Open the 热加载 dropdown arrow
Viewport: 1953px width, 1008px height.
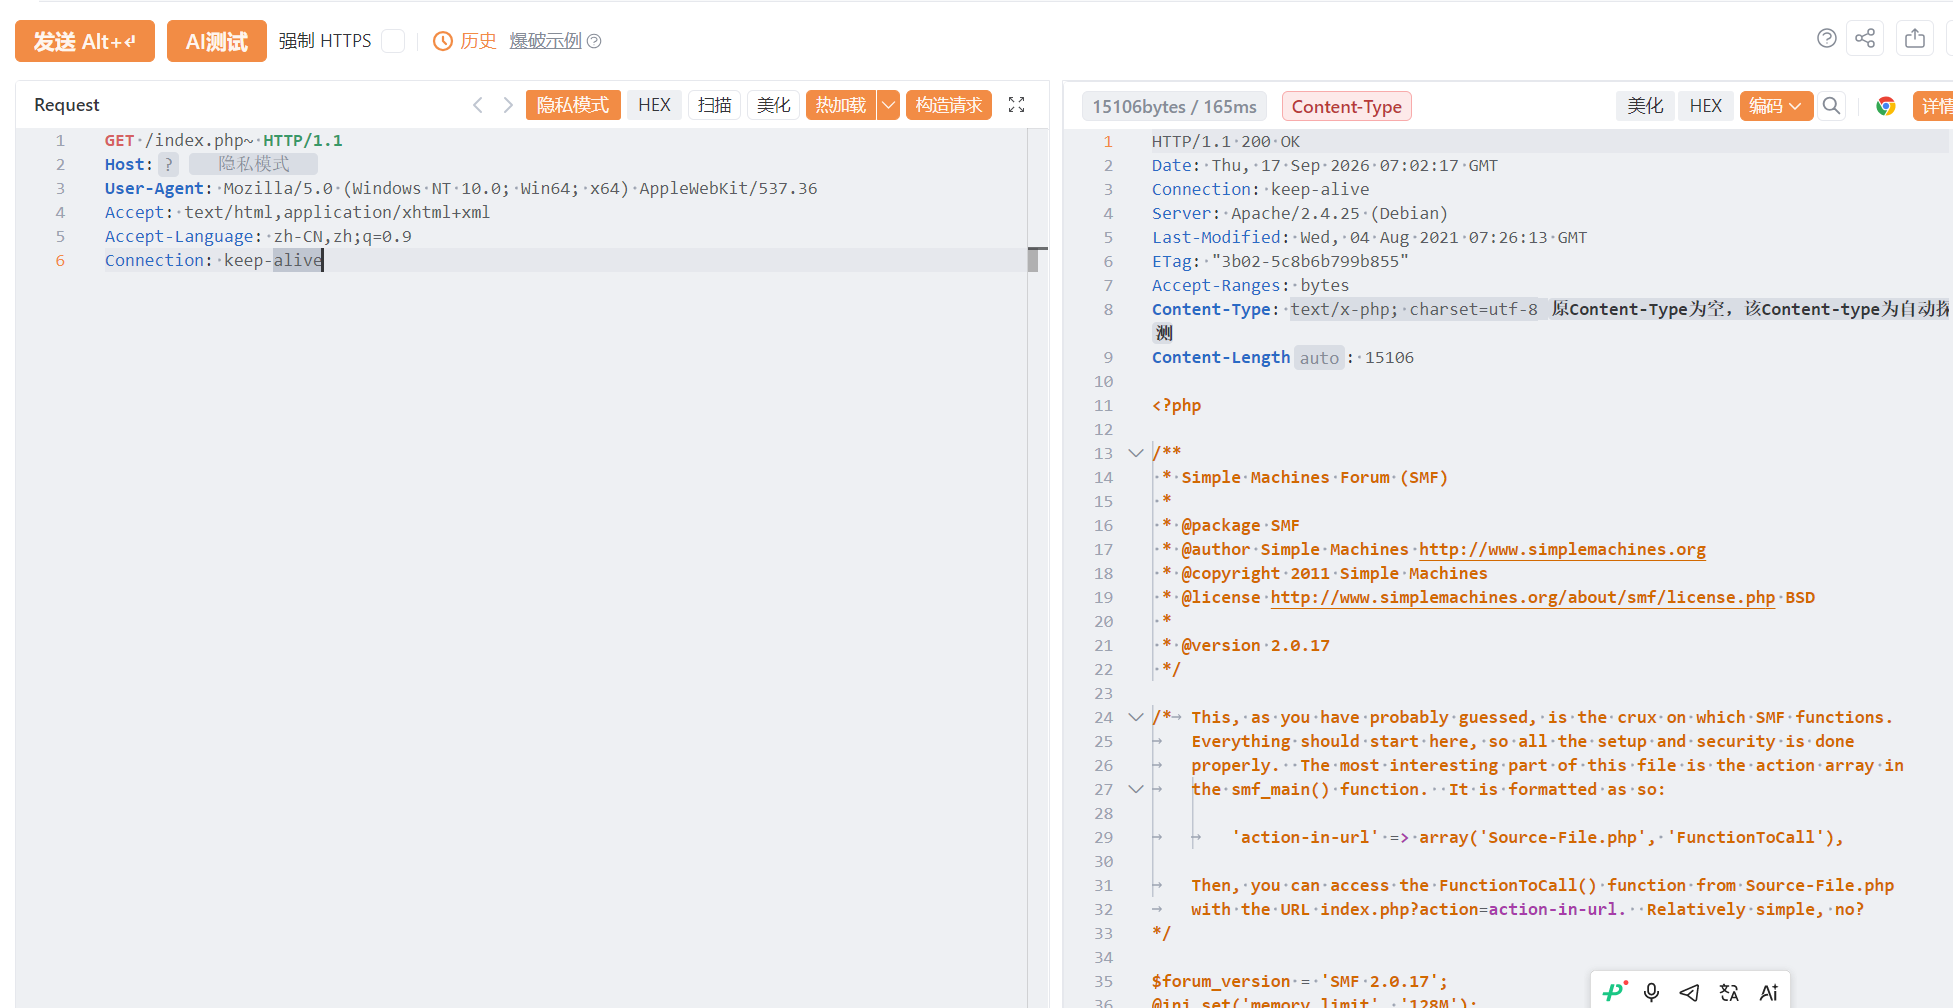888,105
